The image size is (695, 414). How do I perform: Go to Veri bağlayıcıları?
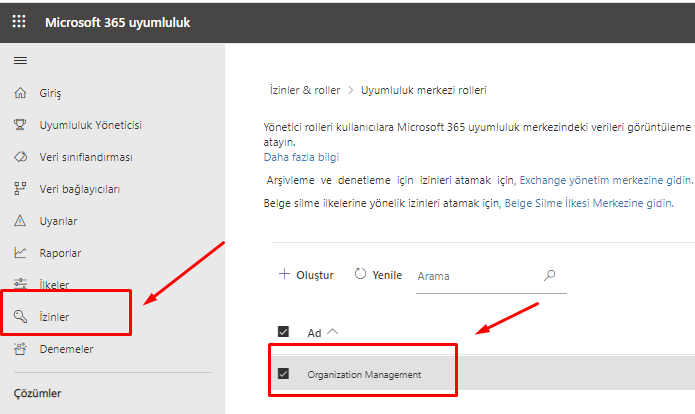click(80, 189)
